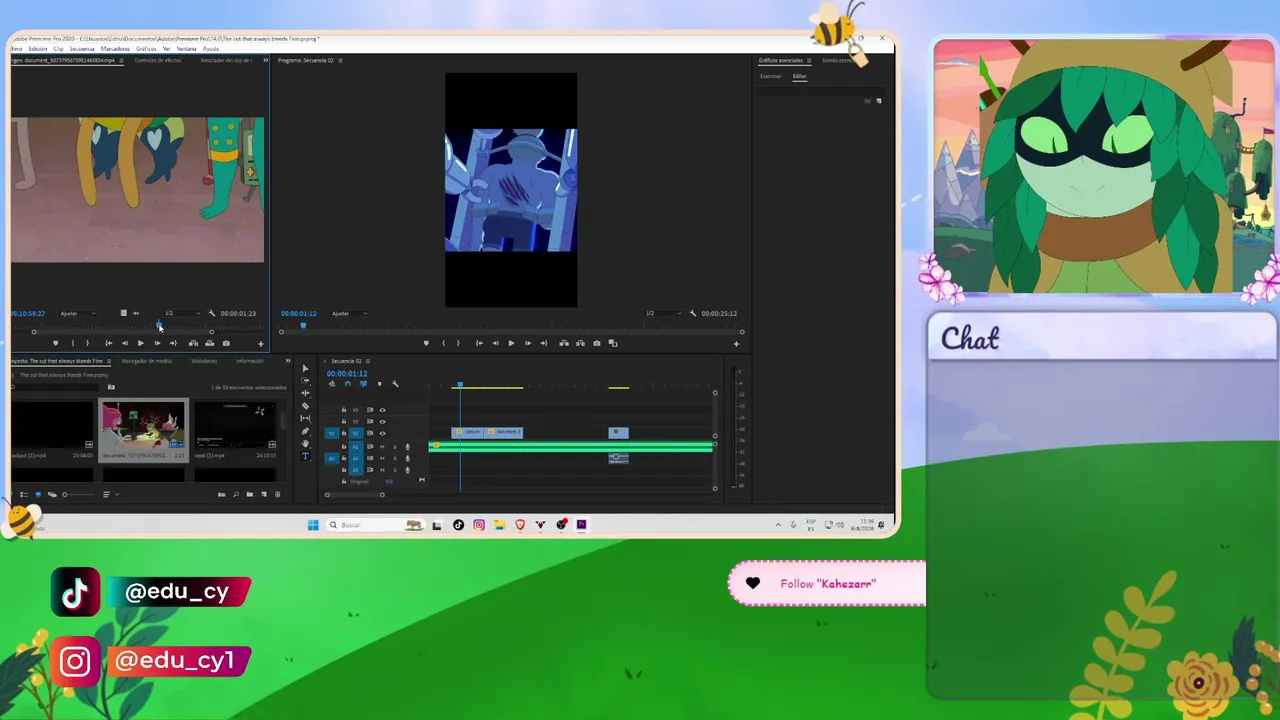Open Program monitor settings wrench

(x=692, y=313)
